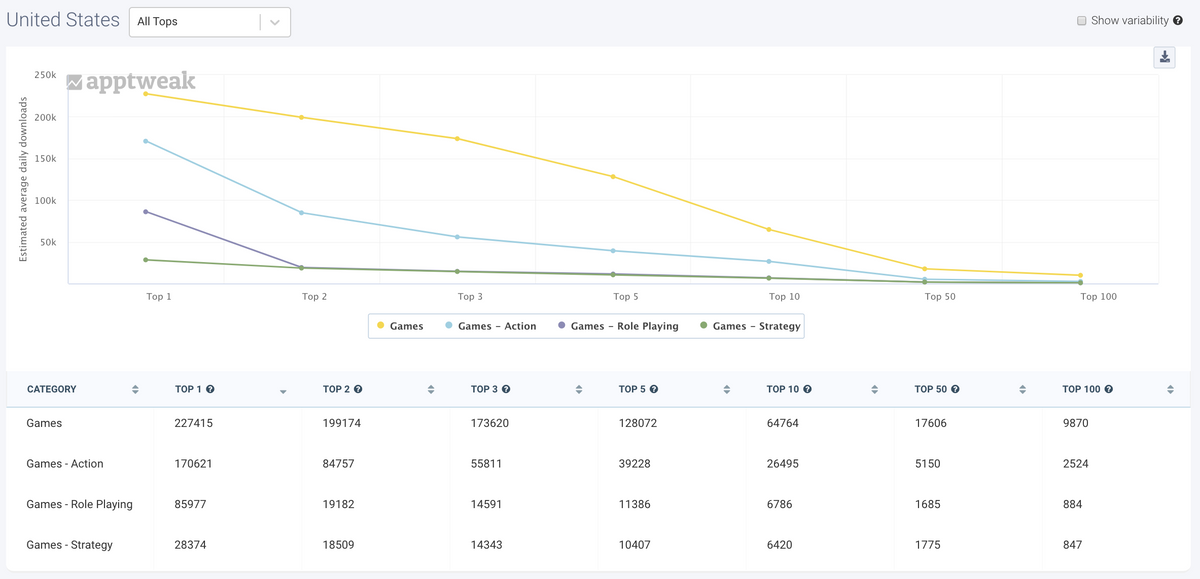Click the value 9870 in table

(1076, 423)
